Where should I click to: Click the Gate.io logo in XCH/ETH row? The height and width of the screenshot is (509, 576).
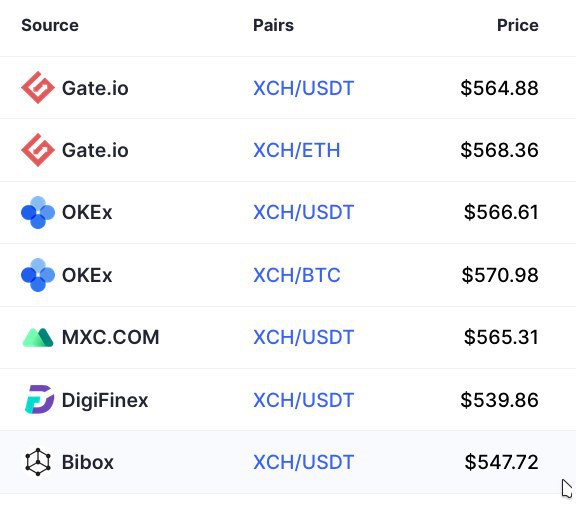pyautogui.click(x=38, y=150)
